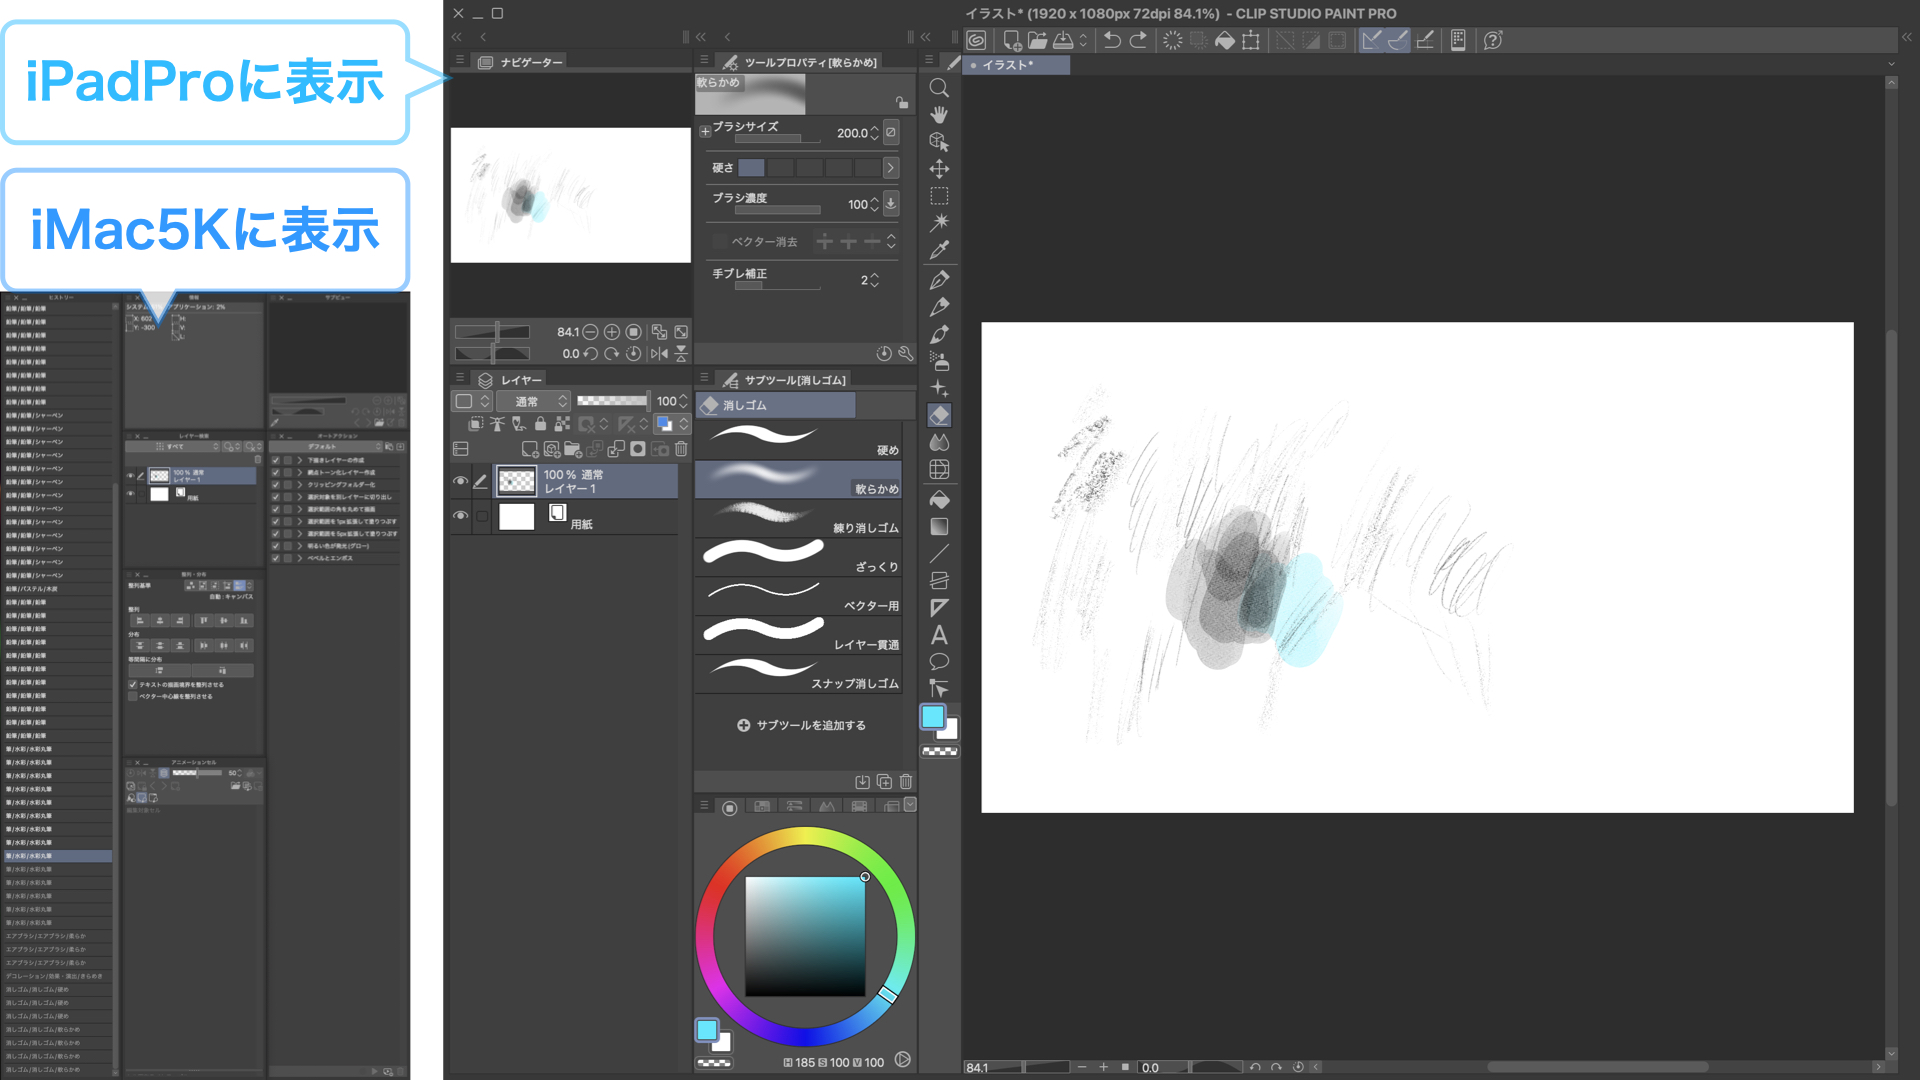Expand hardness options arrow next to 硬さ

[890, 168]
